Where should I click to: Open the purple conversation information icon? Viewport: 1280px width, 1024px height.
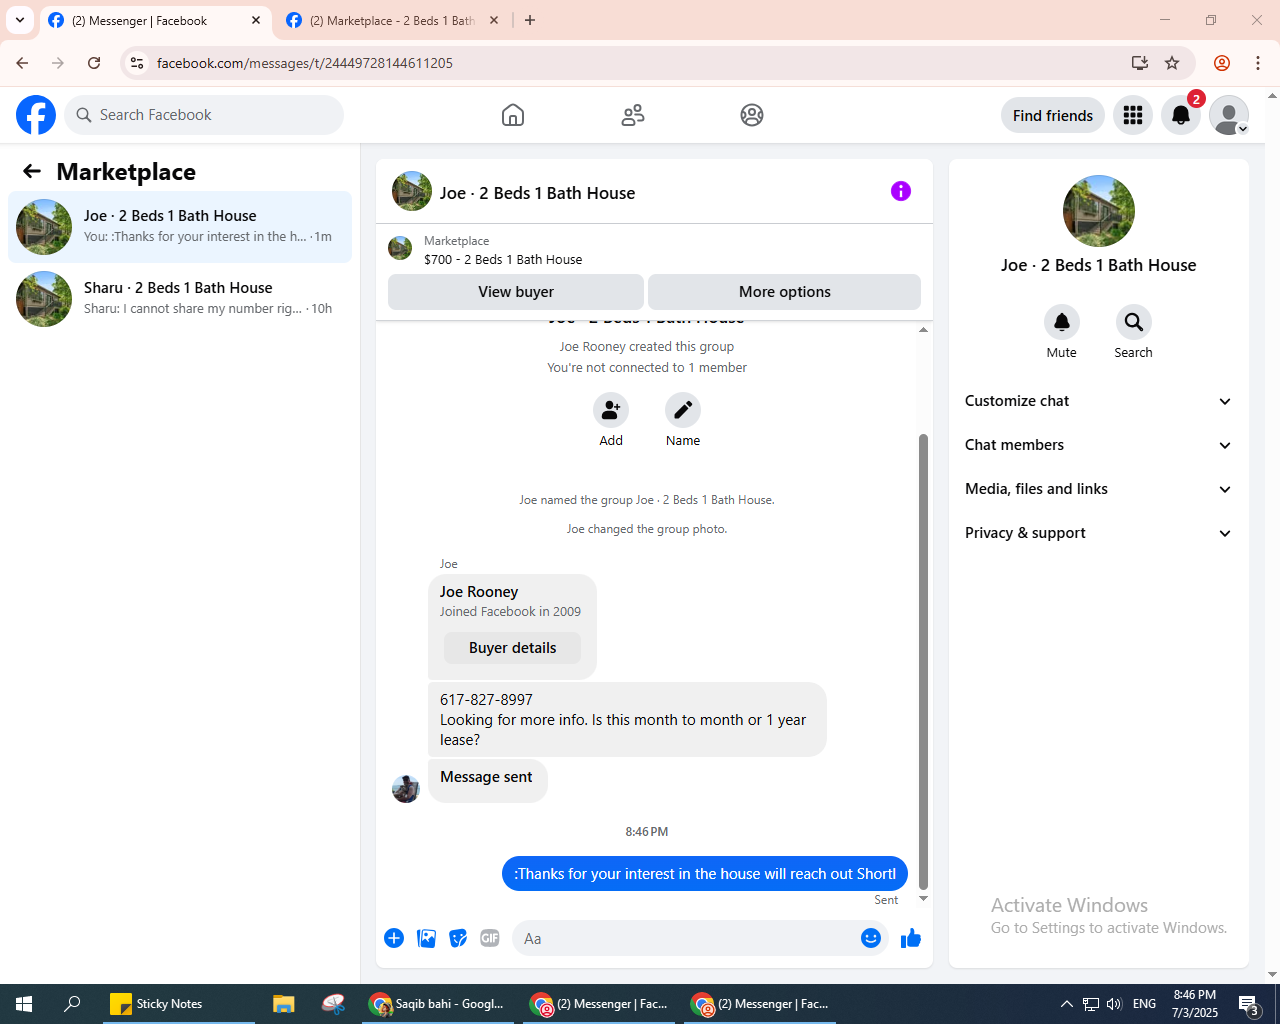[x=901, y=191]
